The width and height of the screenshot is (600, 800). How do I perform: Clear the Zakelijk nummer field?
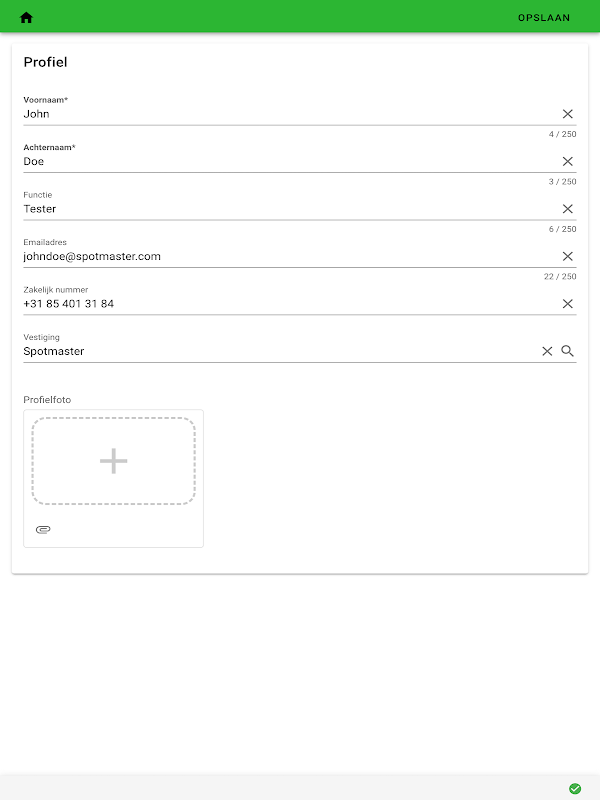click(568, 304)
